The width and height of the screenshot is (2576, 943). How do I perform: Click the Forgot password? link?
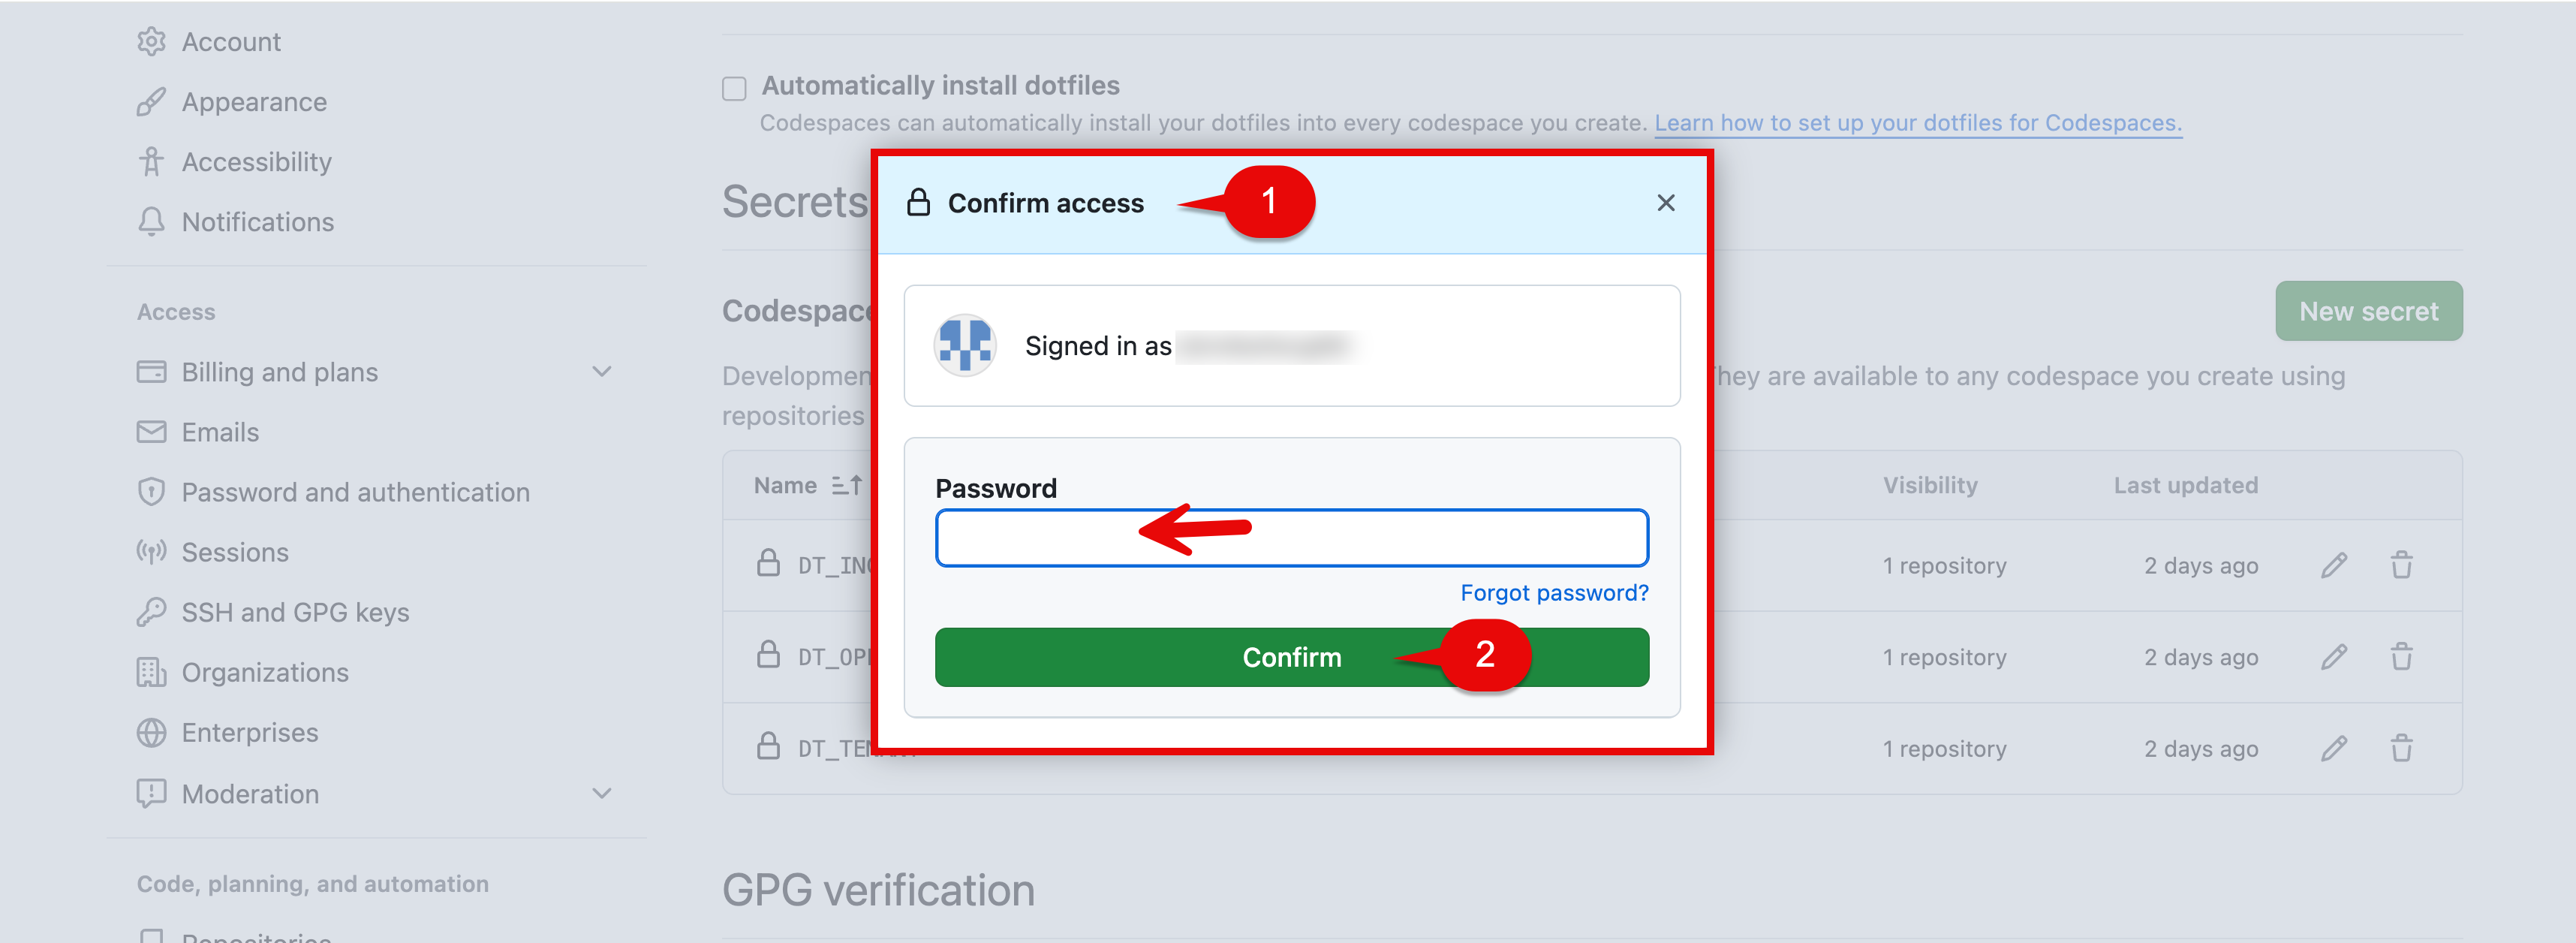[1553, 593]
